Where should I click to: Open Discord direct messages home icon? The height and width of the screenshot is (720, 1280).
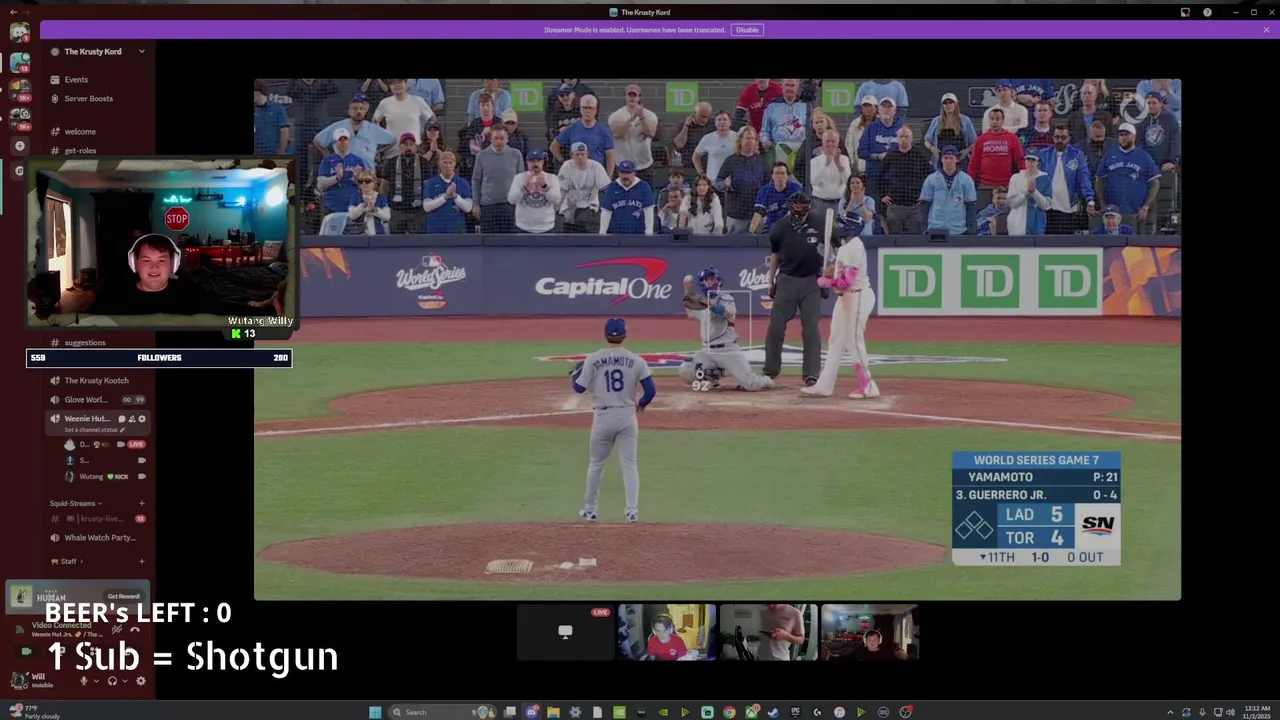19,31
